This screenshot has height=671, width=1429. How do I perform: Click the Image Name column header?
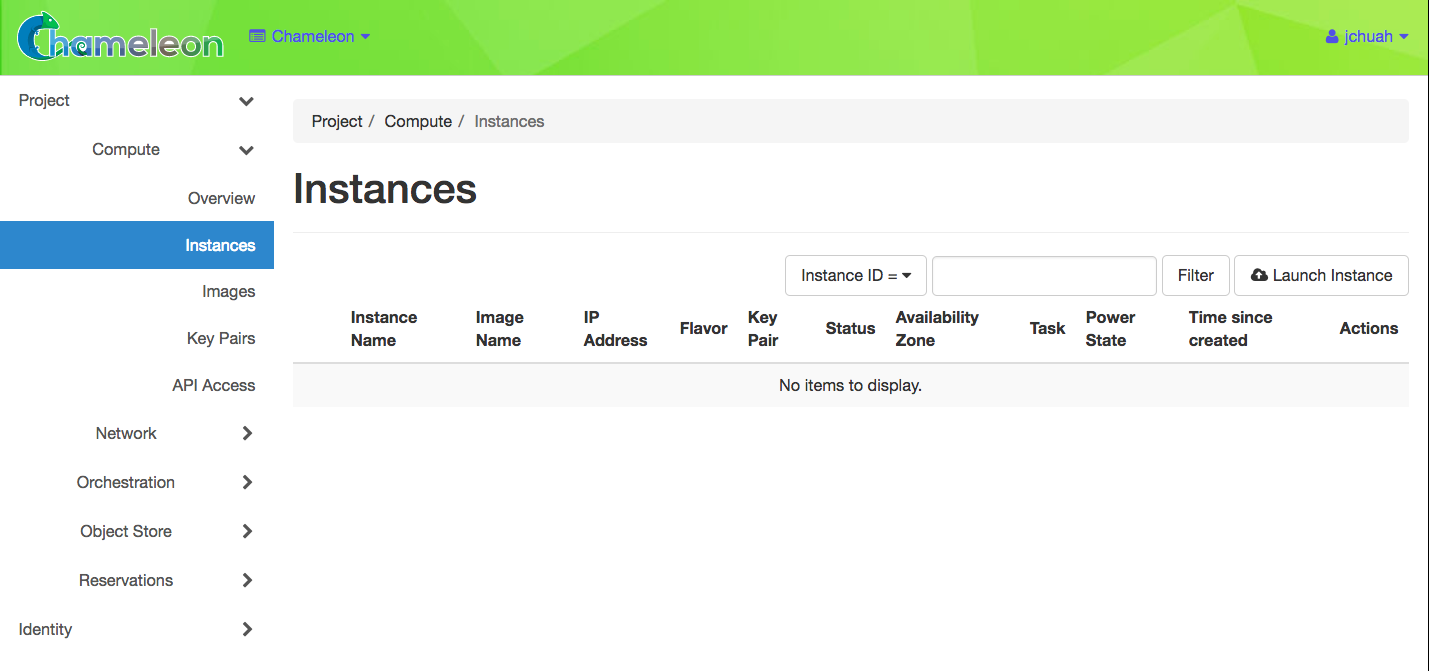coord(499,328)
